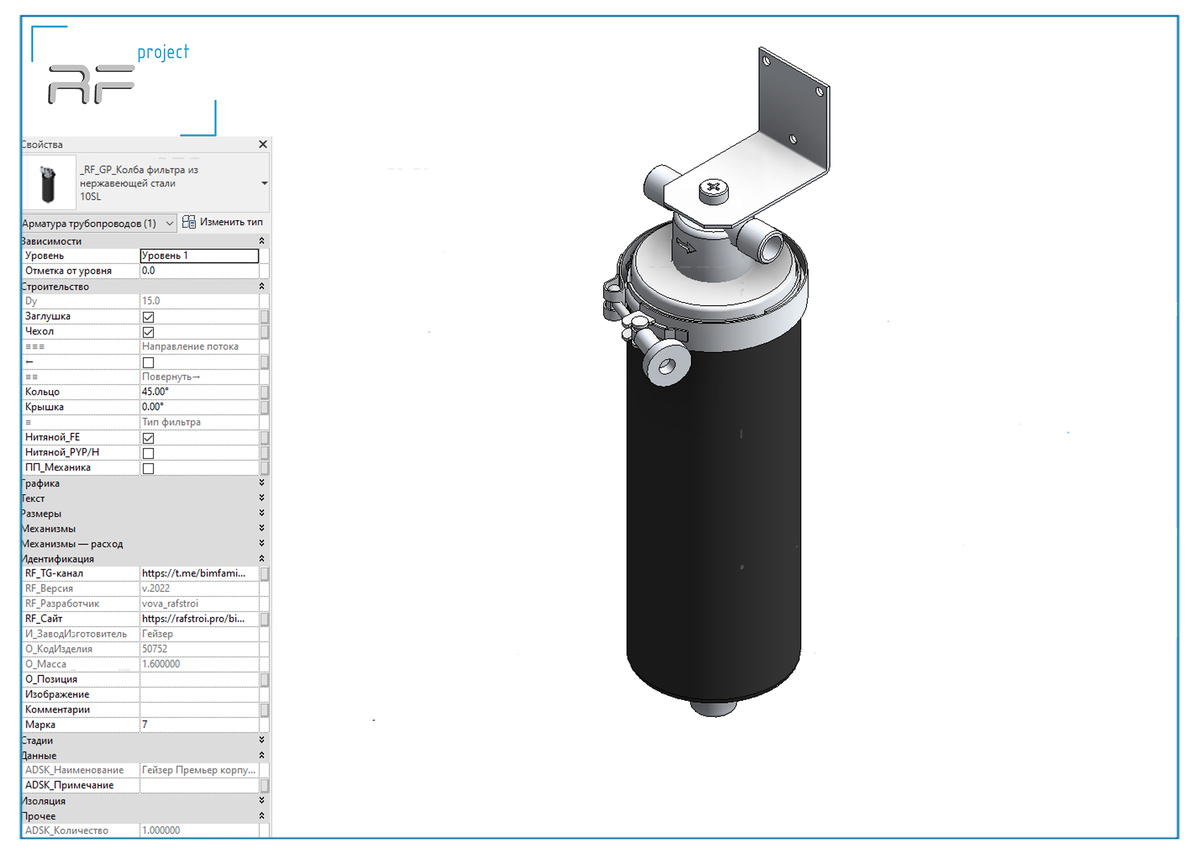Image resolution: width=1200 pixels, height=853 pixels.
Task: Open the Арматура трубопроводов (1) filter dropdown
Action: coord(98,223)
